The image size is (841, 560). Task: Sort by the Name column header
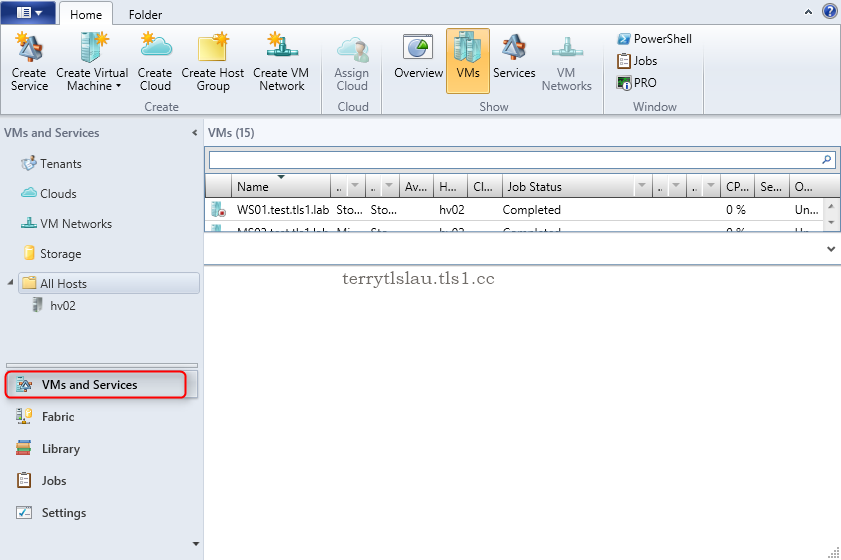(x=281, y=187)
